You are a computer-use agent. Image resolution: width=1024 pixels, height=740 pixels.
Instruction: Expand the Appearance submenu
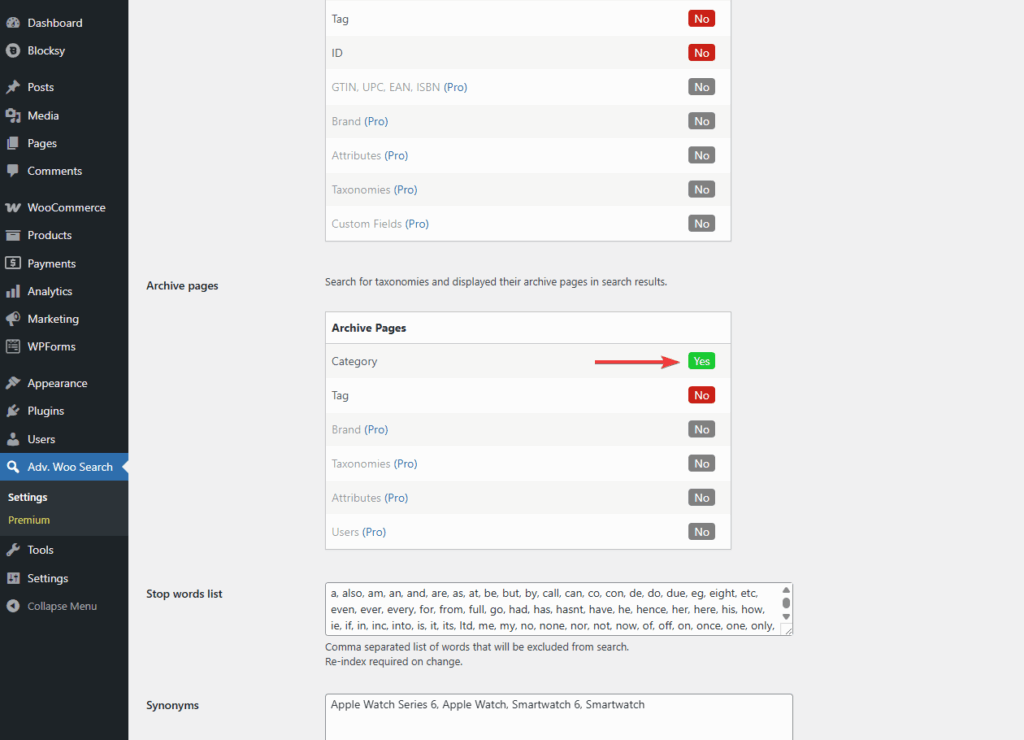coord(60,382)
